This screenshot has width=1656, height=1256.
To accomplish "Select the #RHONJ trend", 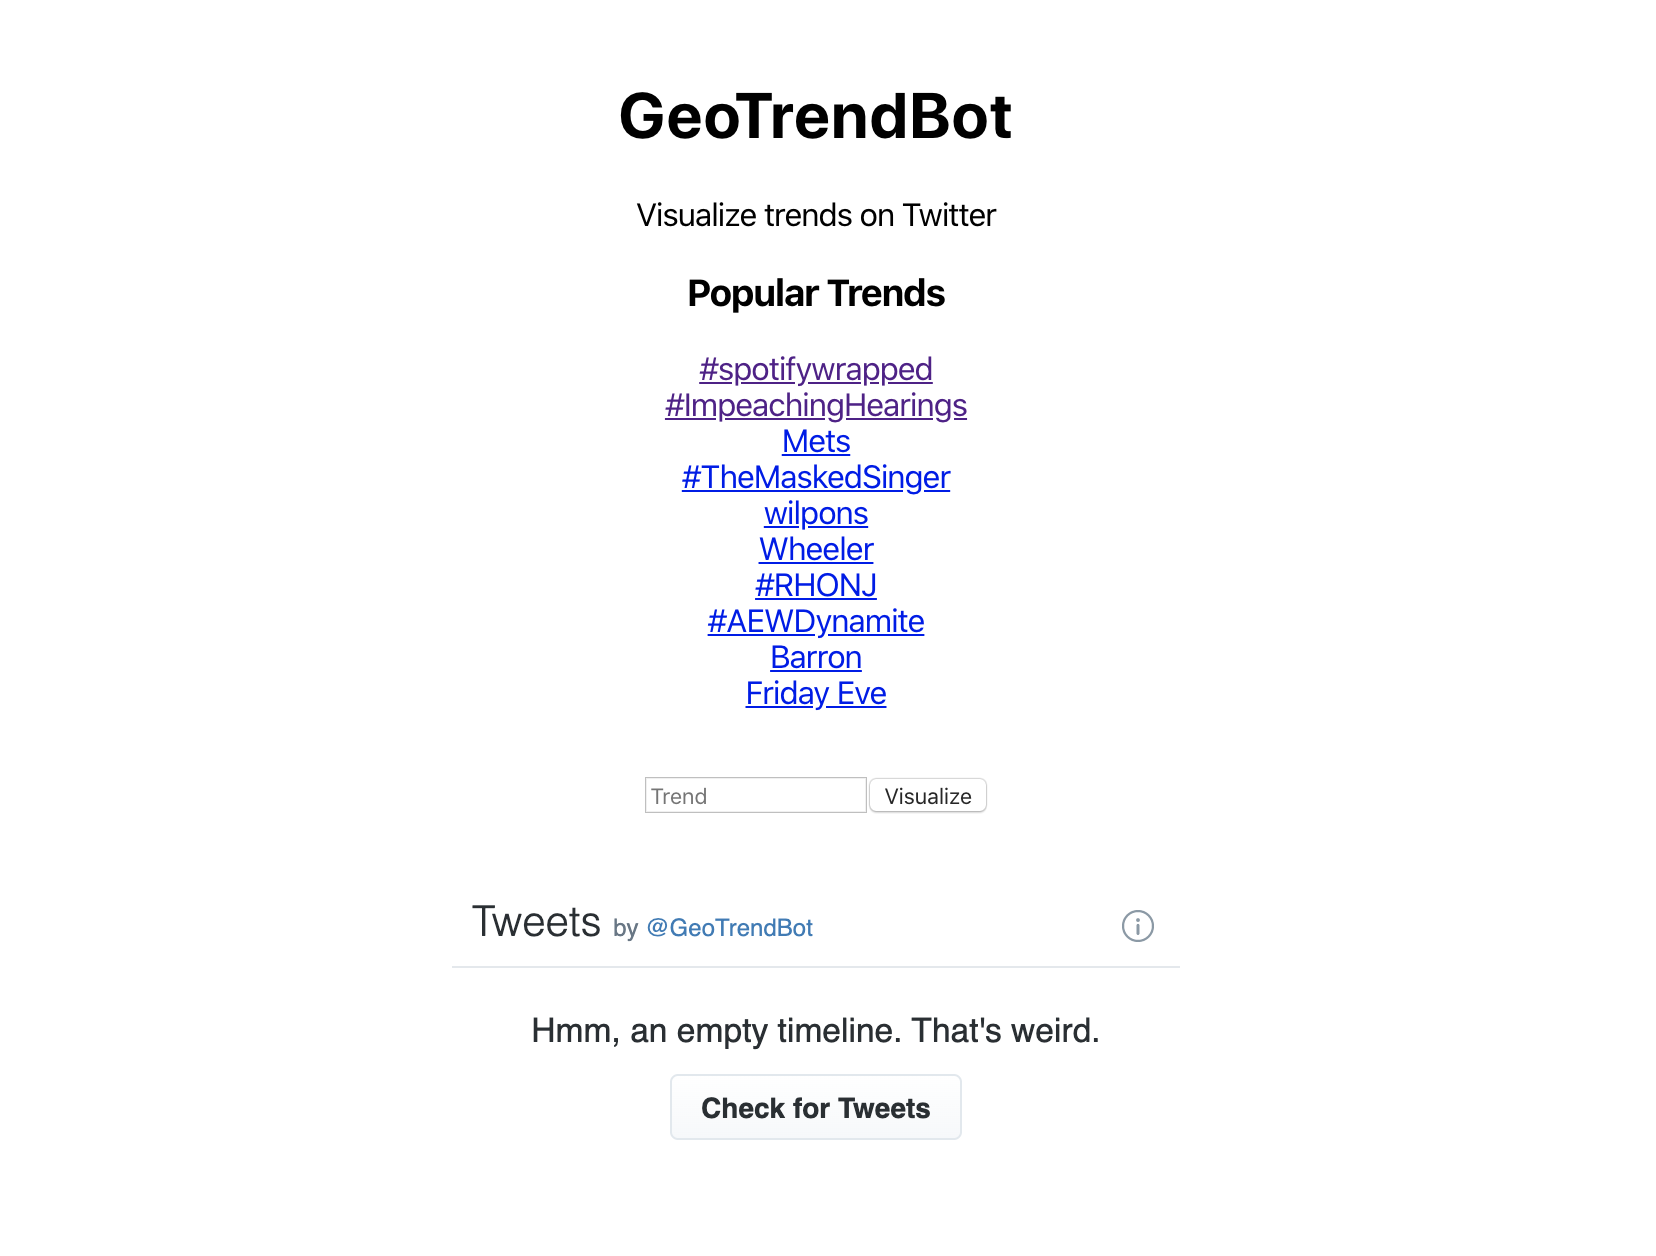I will coord(815,585).
